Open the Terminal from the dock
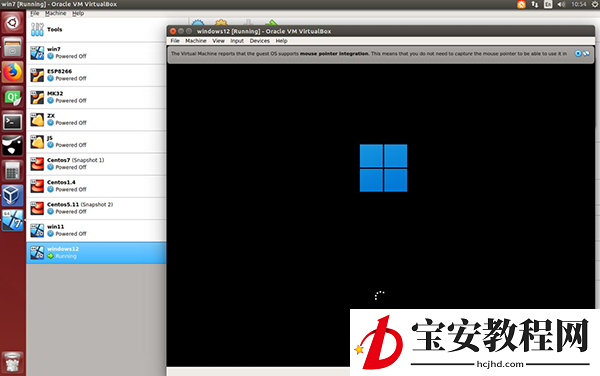The height and width of the screenshot is (376, 600). pyautogui.click(x=12, y=122)
